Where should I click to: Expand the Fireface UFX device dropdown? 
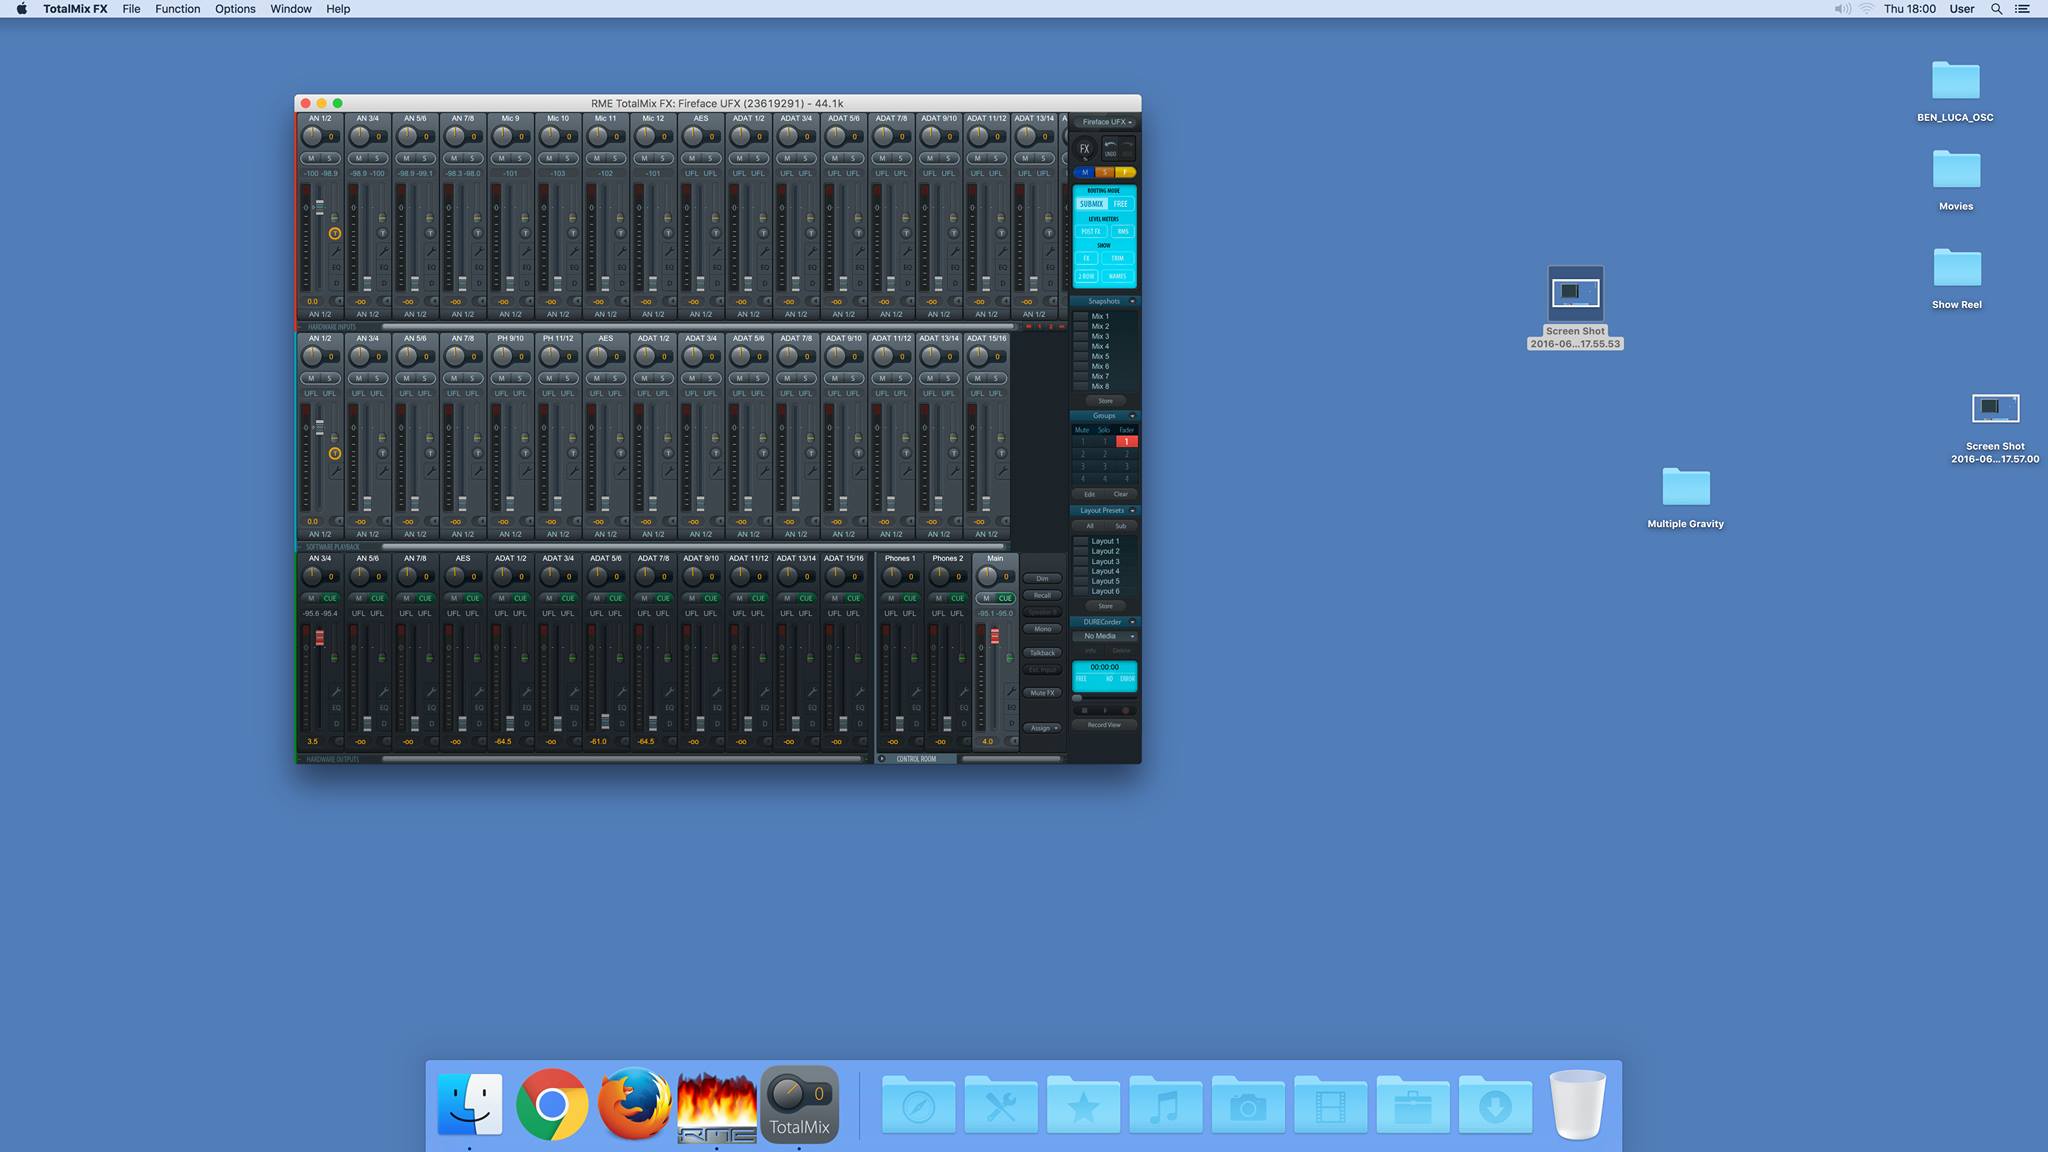pyautogui.click(x=1105, y=122)
